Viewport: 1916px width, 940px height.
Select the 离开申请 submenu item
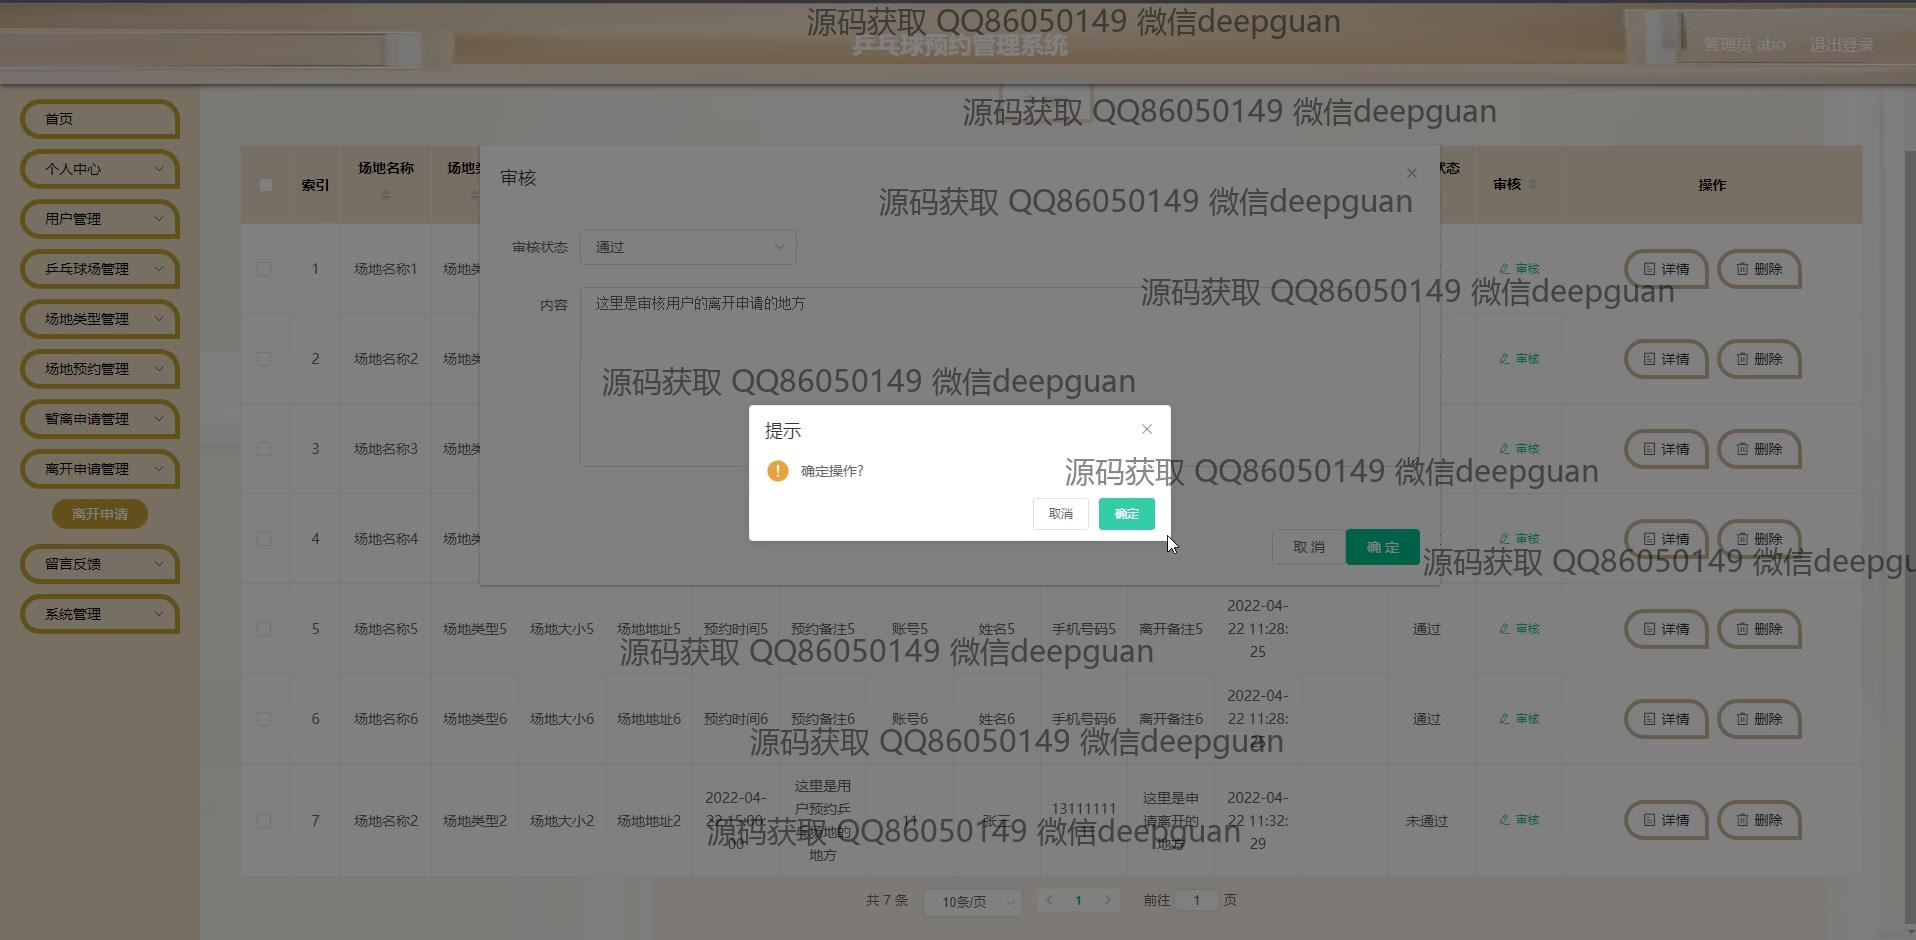100,514
